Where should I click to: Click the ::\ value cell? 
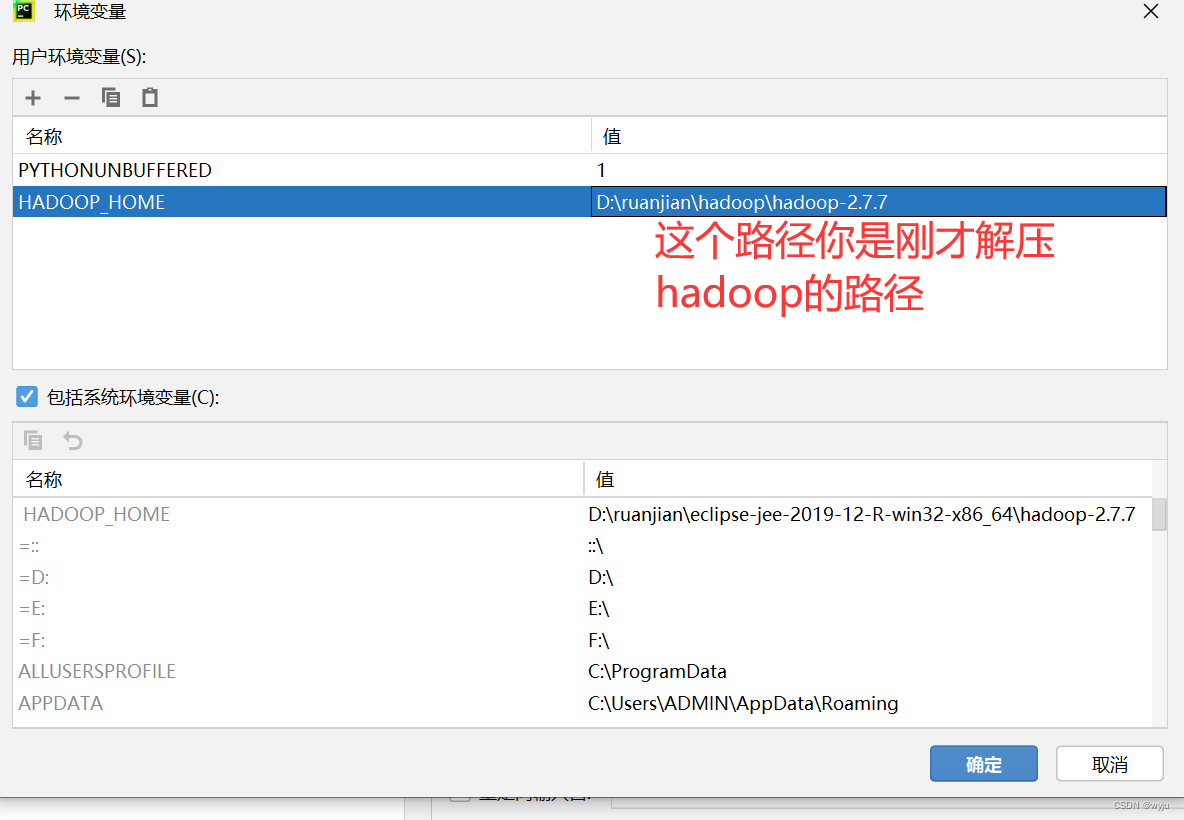596,546
